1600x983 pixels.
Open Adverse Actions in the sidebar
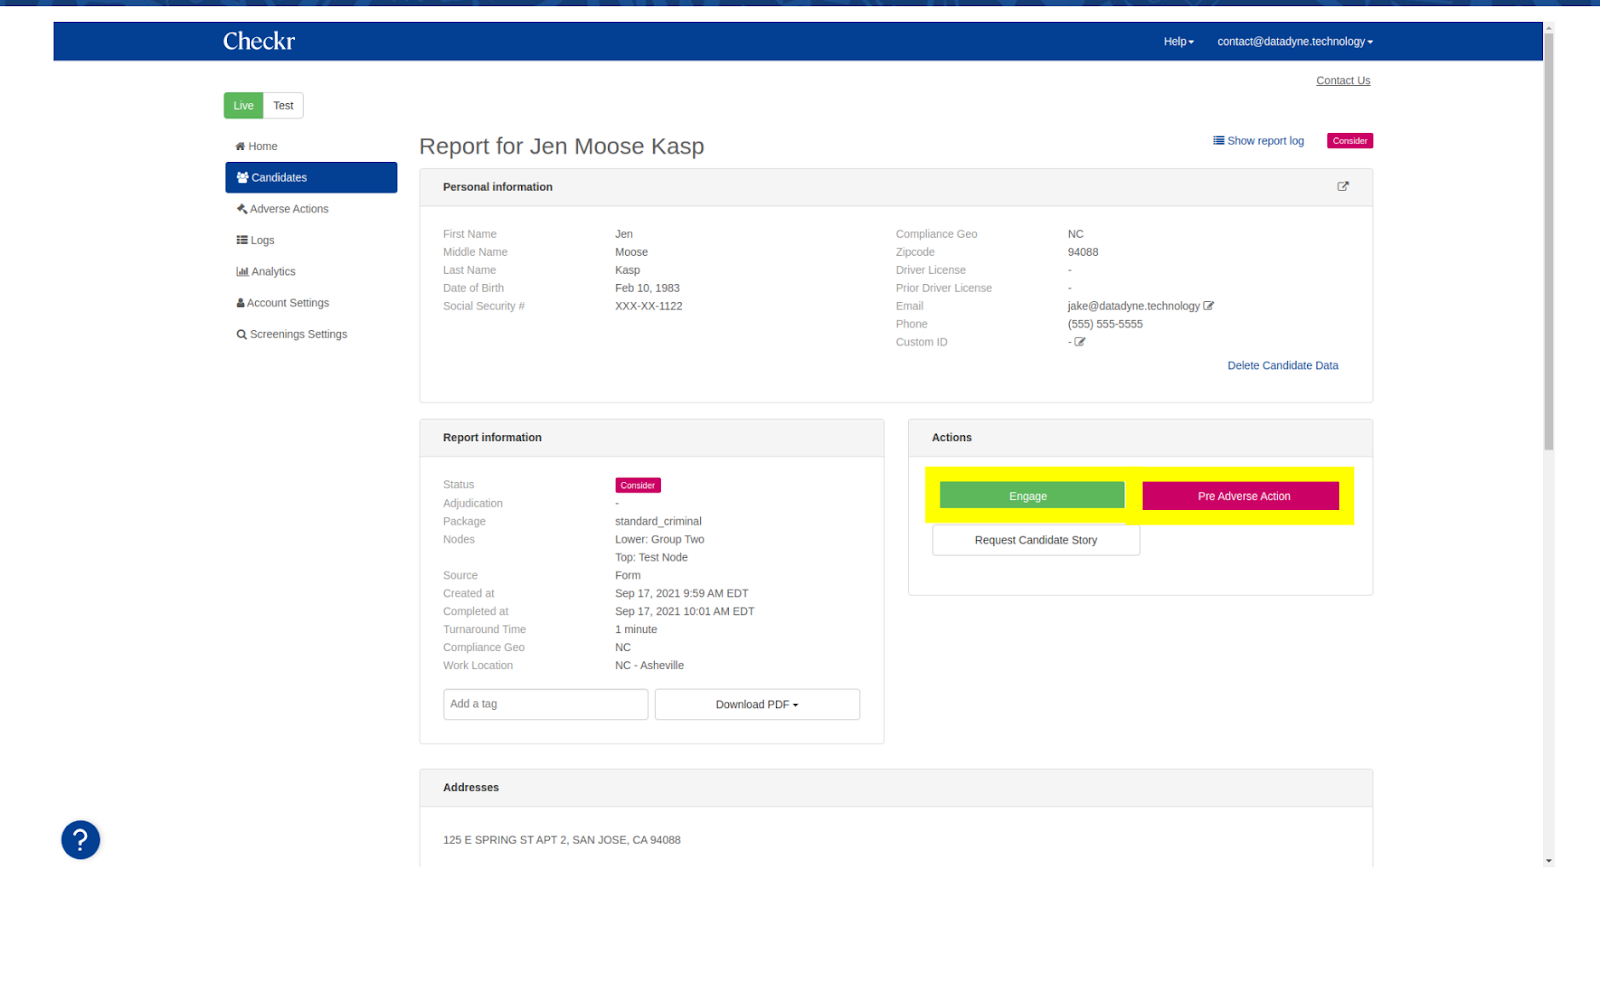pyautogui.click(x=288, y=209)
